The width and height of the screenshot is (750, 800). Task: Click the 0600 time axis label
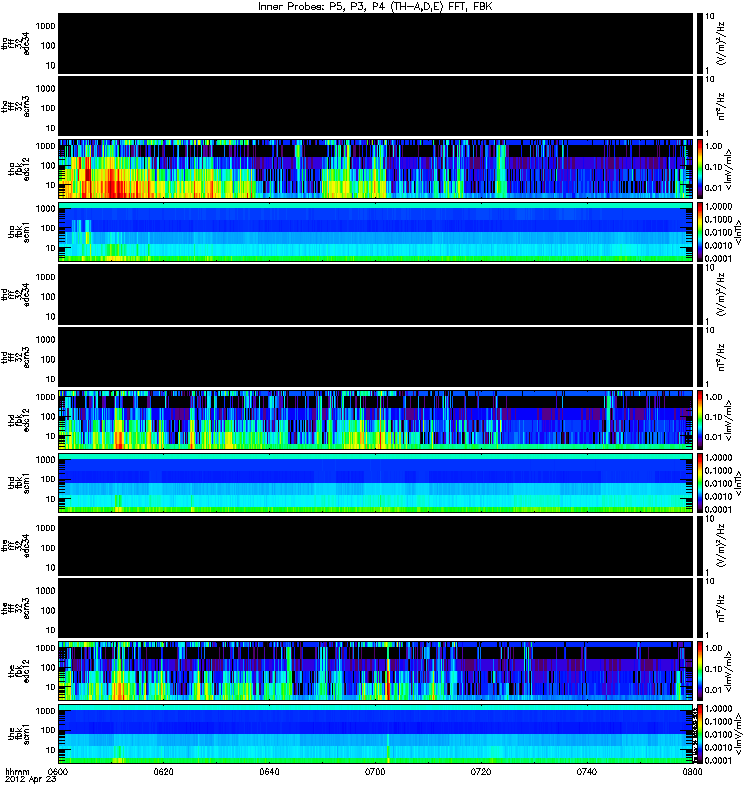pos(58,772)
